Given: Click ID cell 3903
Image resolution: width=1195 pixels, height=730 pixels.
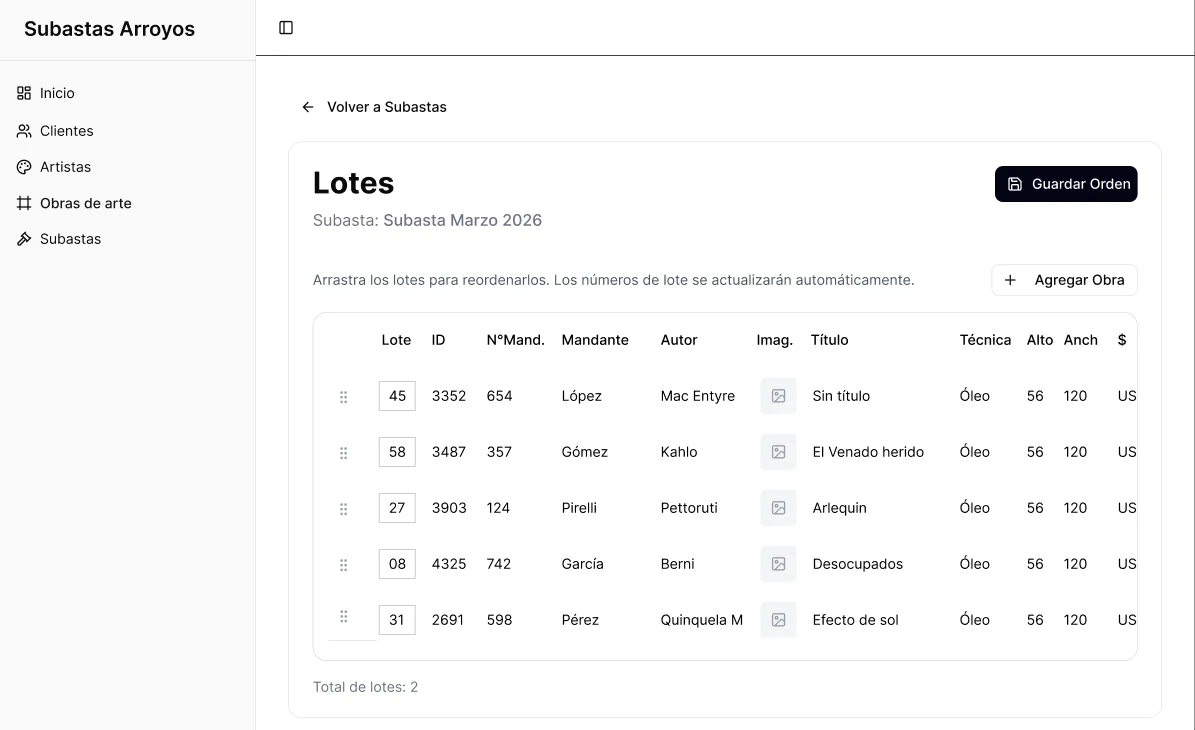Looking at the screenshot, I should tap(449, 508).
